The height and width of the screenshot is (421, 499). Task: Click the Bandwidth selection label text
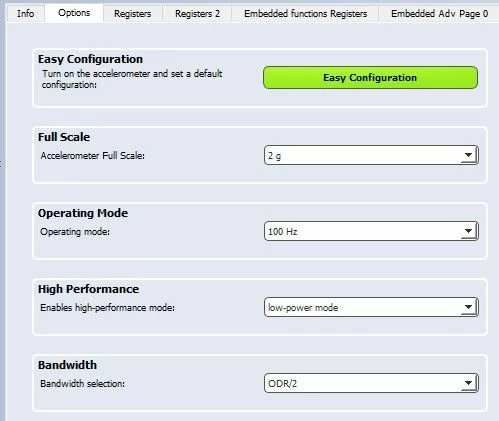pyautogui.click(x=82, y=384)
